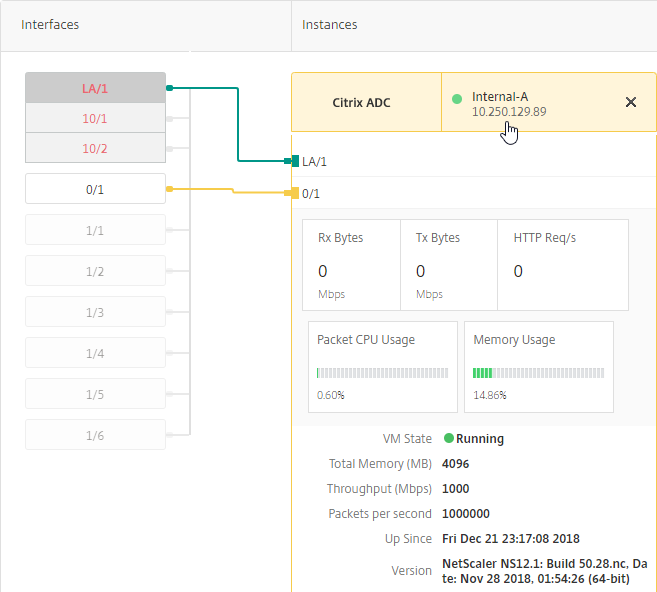Click the Memory Usage progress bar
Viewport: 657px width, 592px height.
538,373
